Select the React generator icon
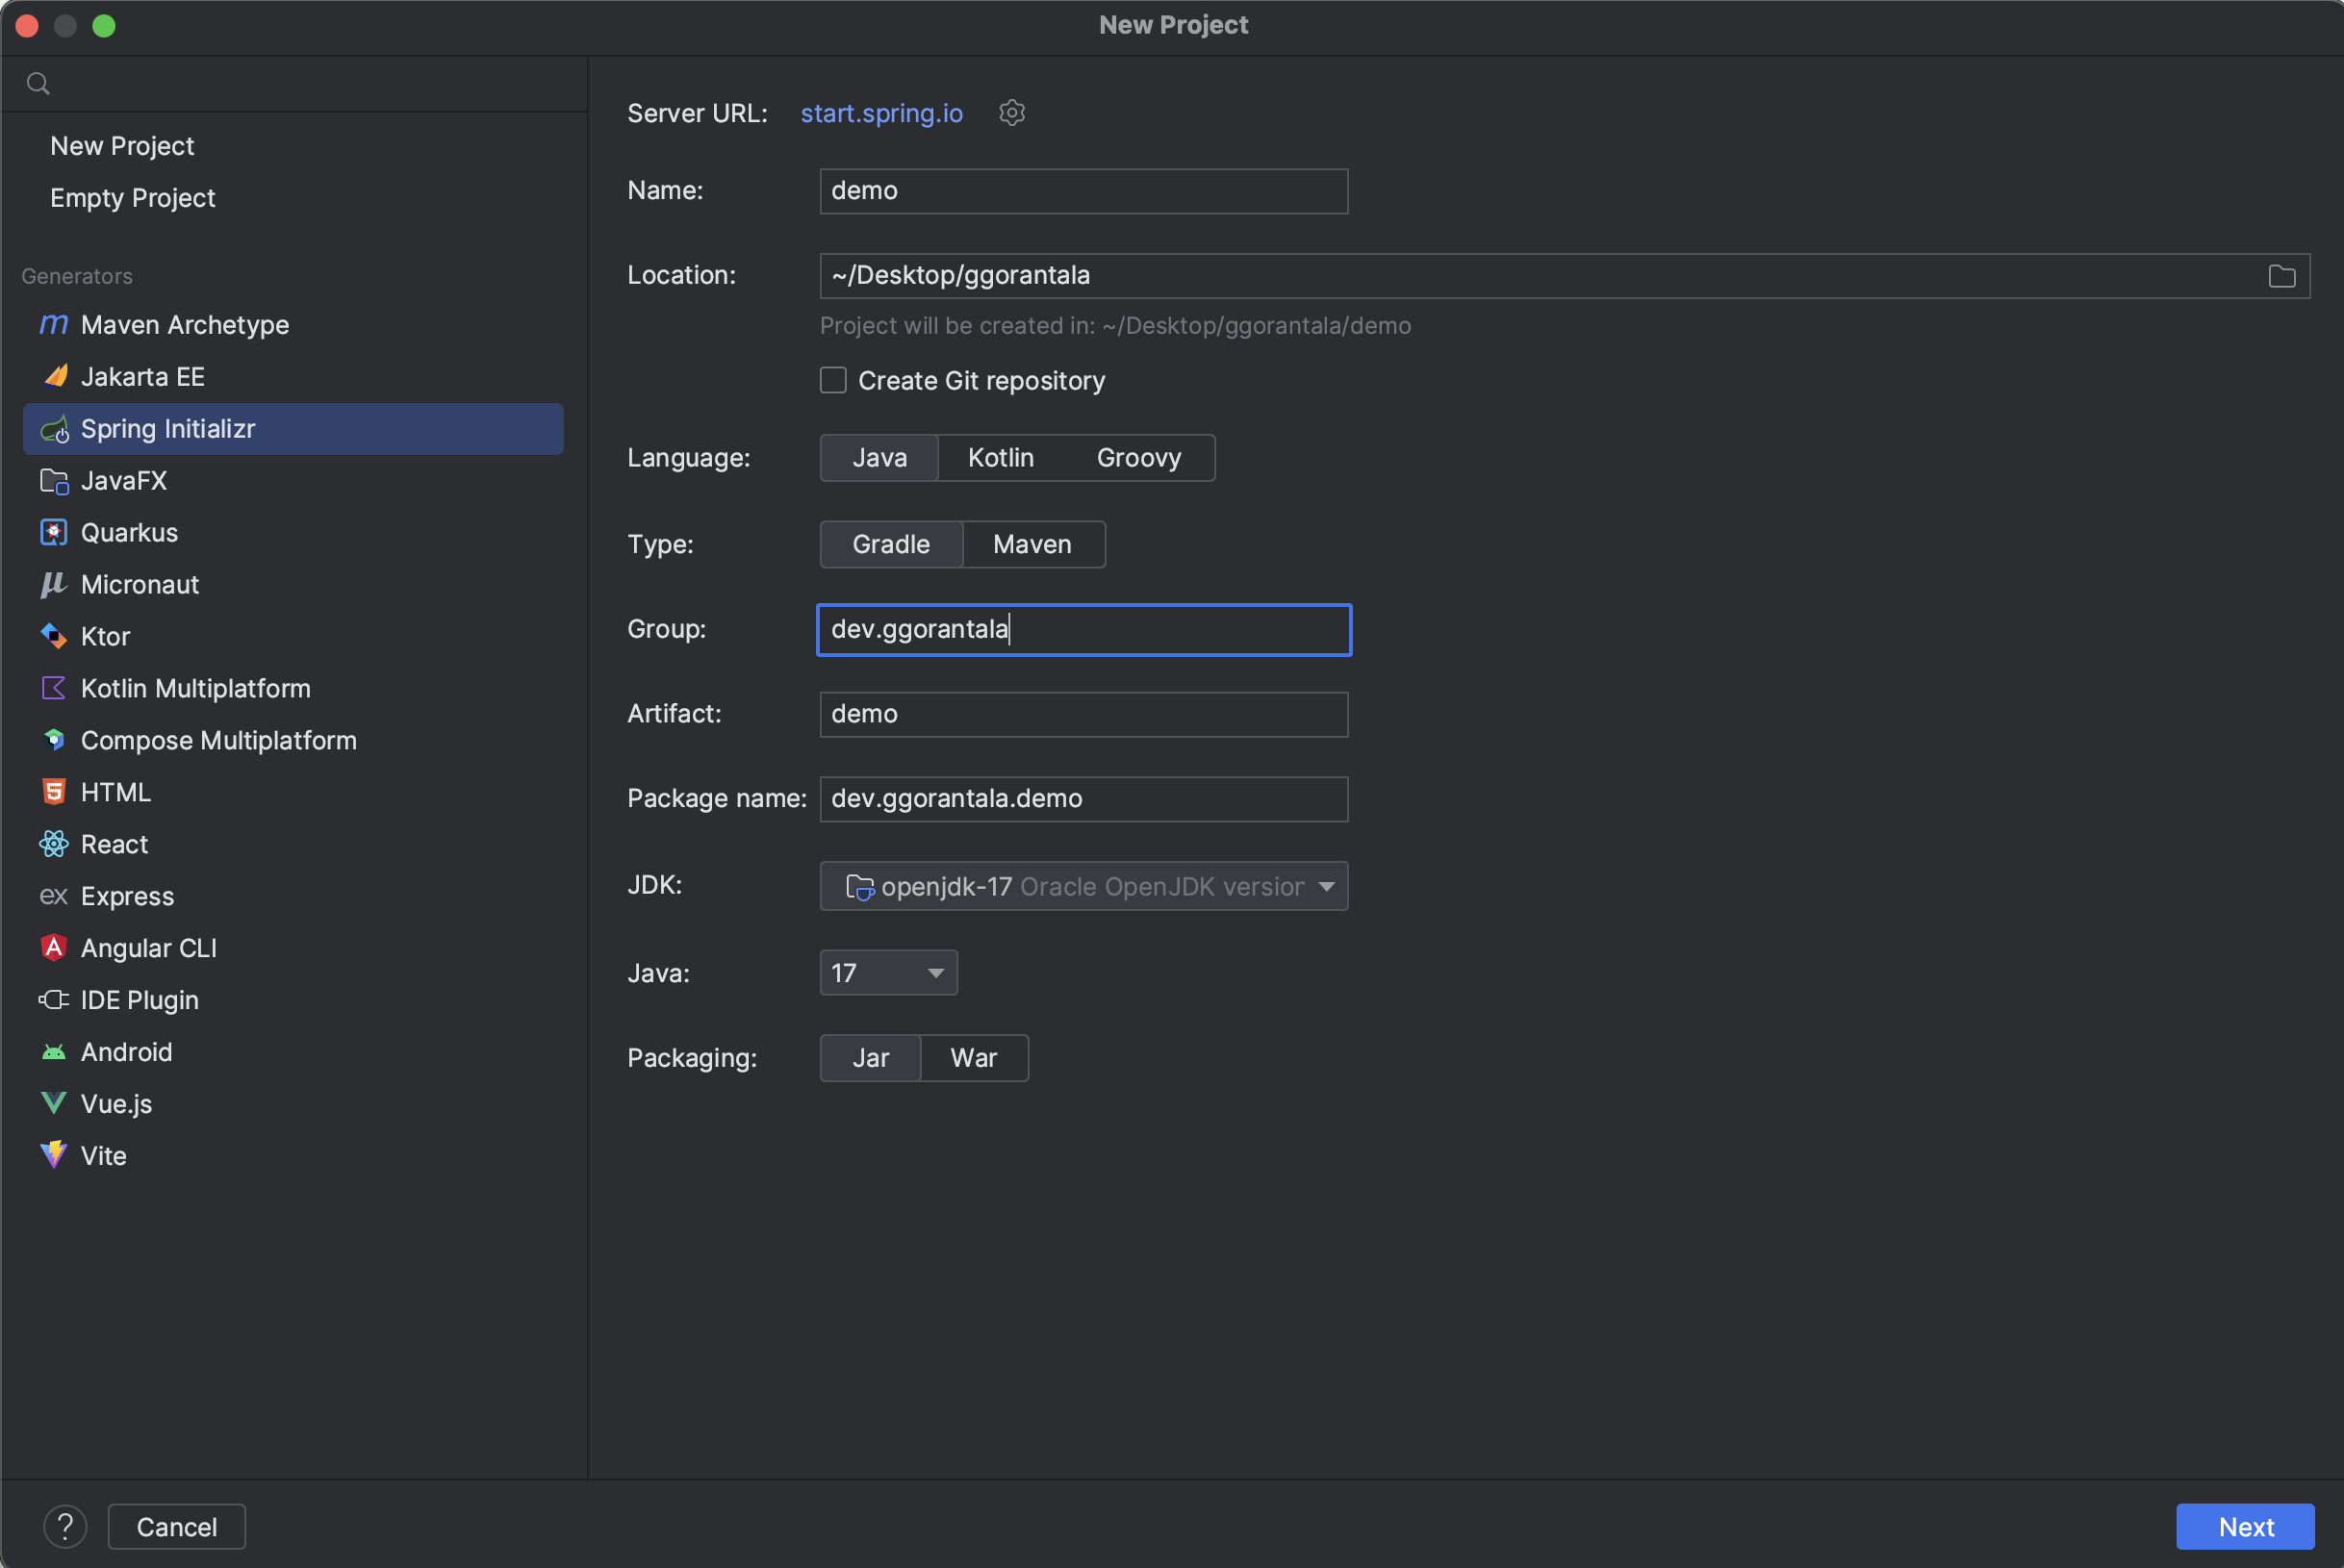 [53, 844]
